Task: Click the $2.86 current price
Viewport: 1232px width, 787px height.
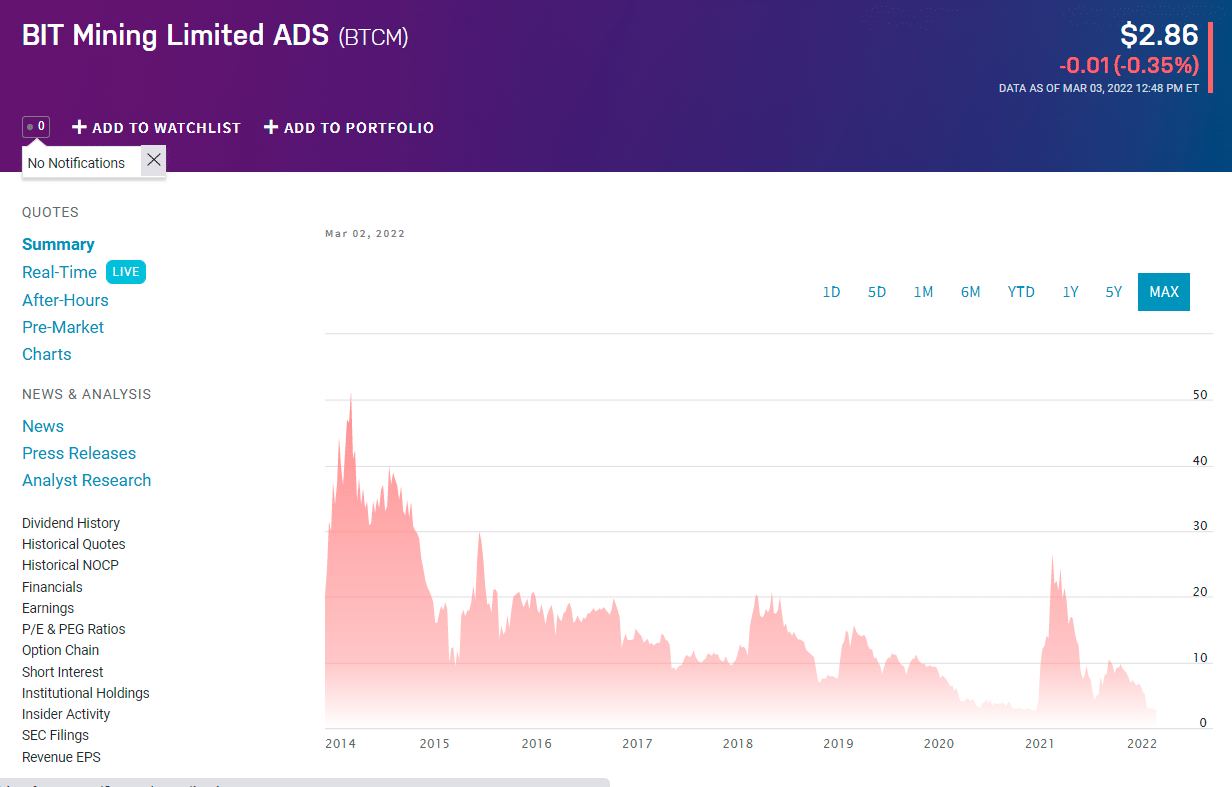Action: 1159,35
